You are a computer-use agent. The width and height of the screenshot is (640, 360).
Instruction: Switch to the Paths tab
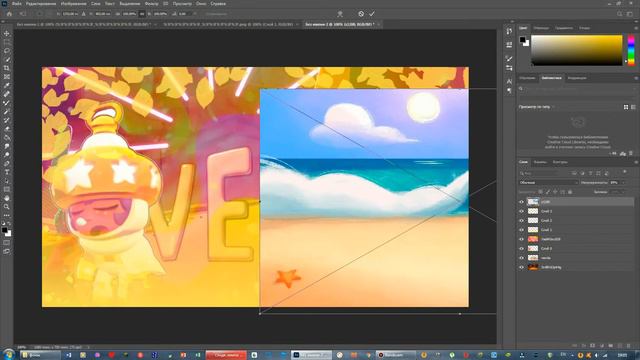560,162
